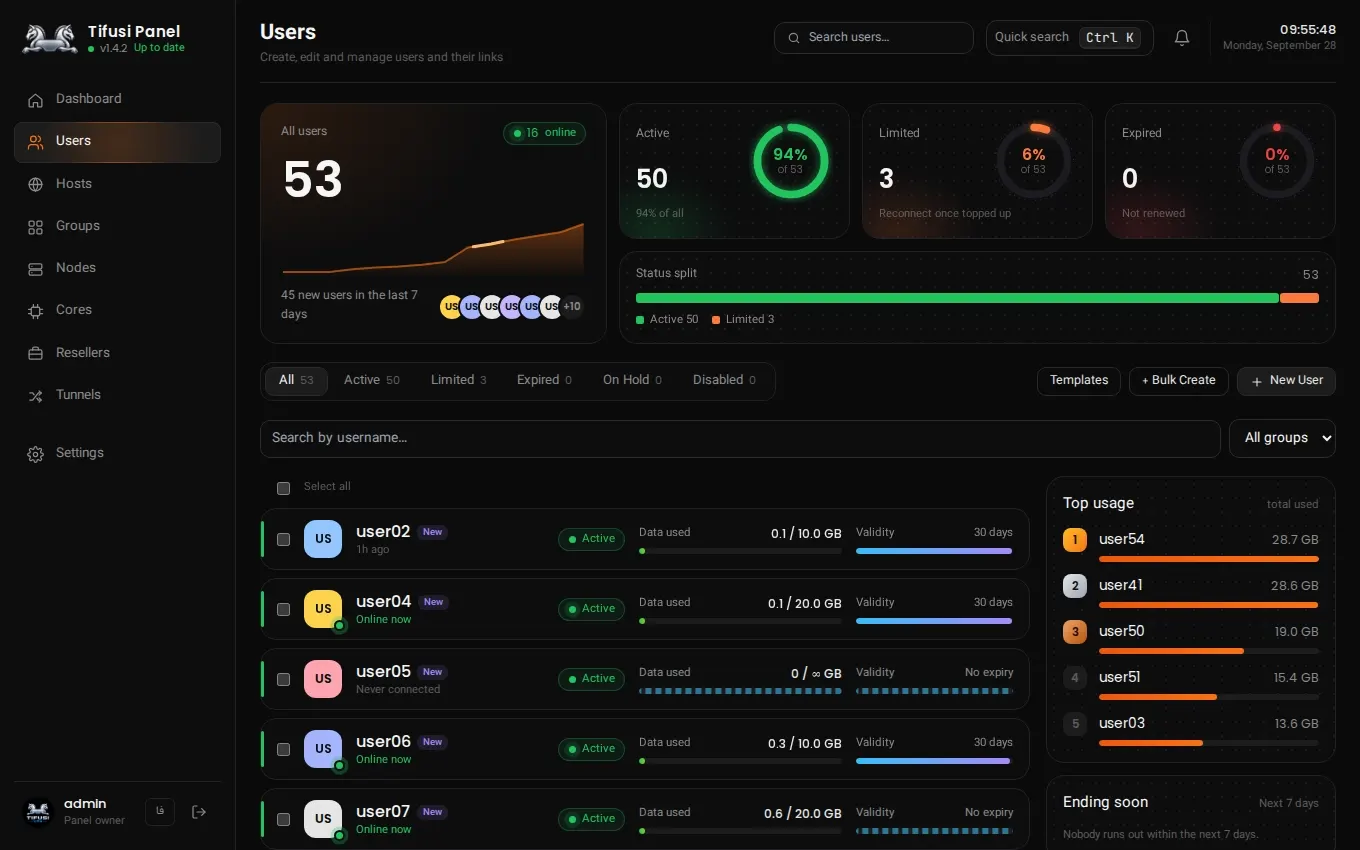Open notifications bell icon
Viewport: 1360px width, 850px height.
coord(1182,38)
